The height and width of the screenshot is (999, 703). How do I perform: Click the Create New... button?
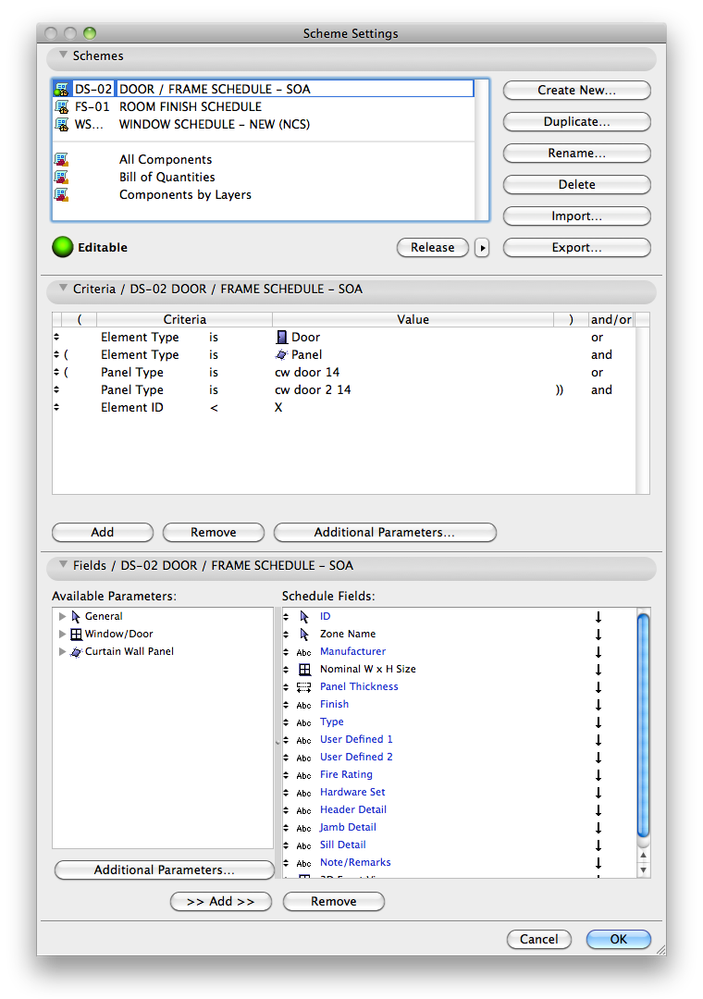tap(577, 90)
